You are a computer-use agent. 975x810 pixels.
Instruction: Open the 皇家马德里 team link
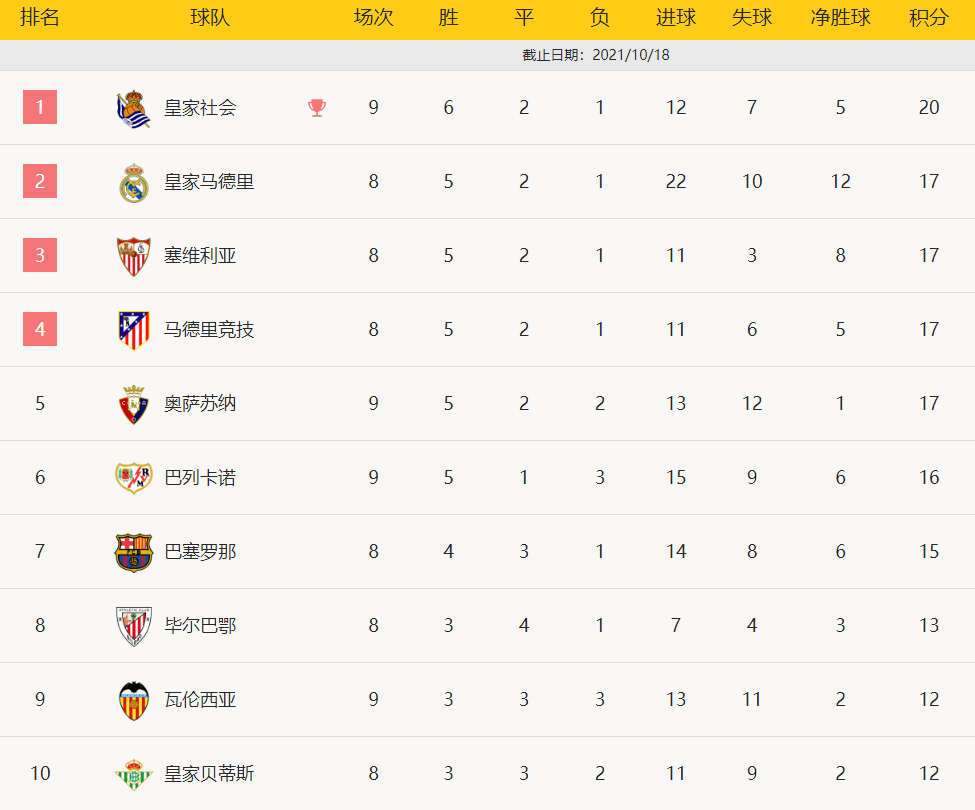click(209, 182)
